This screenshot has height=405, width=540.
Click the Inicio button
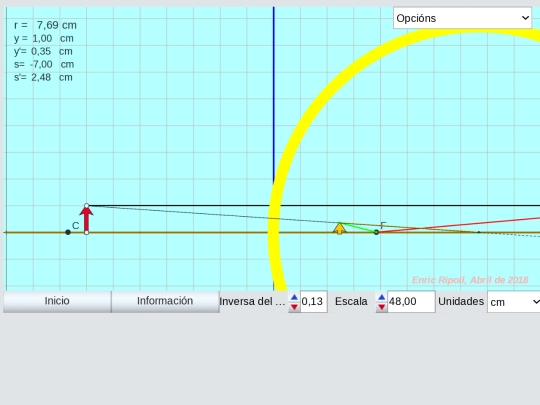[x=57, y=301]
